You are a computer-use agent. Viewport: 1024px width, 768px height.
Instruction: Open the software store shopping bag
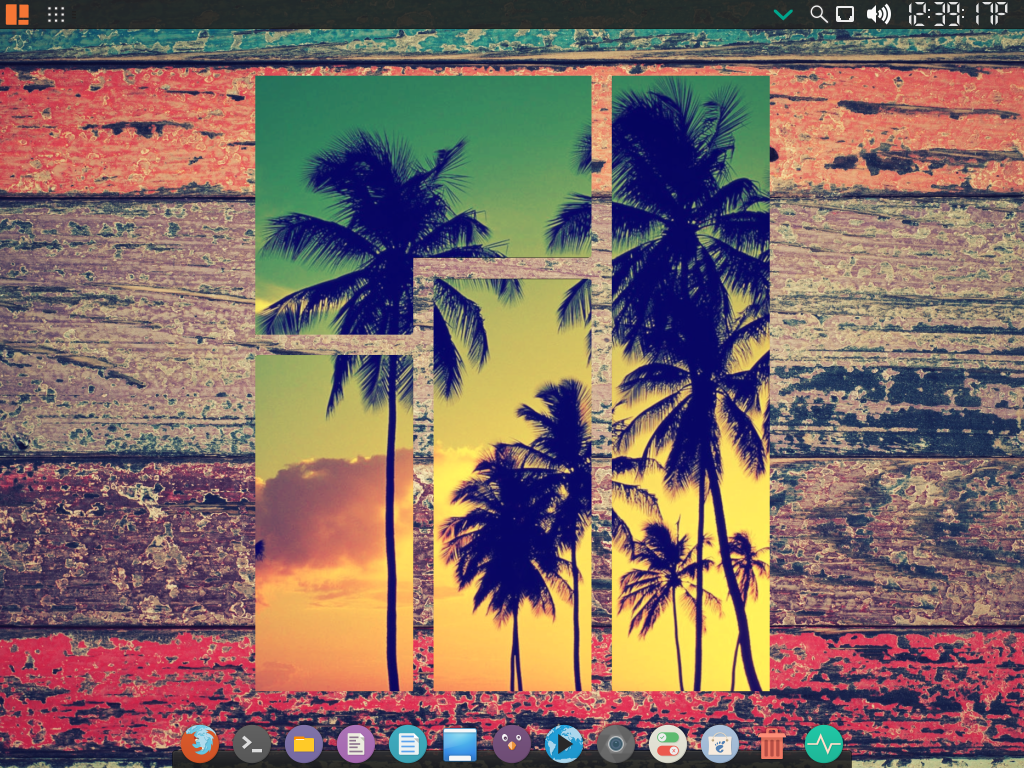tap(720, 744)
